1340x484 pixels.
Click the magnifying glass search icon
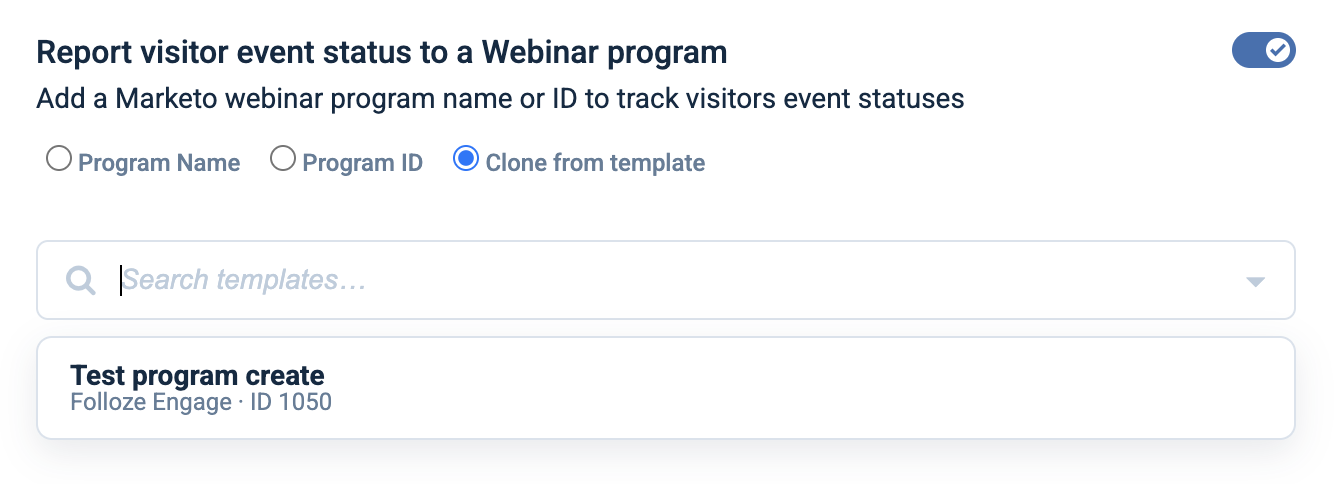pos(80,280)
